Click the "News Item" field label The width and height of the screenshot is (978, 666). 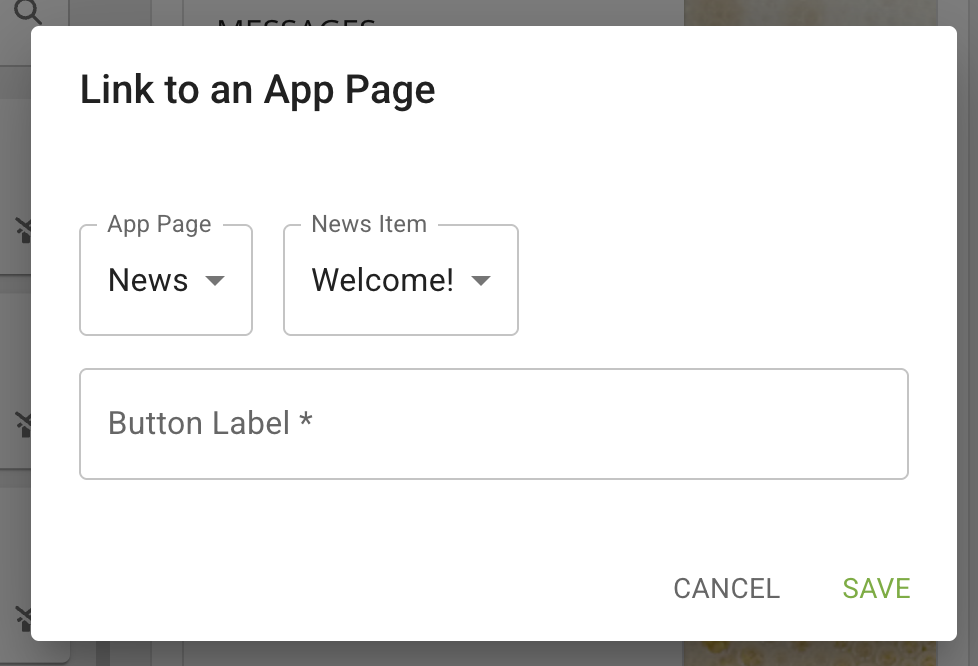pos(369,224)
